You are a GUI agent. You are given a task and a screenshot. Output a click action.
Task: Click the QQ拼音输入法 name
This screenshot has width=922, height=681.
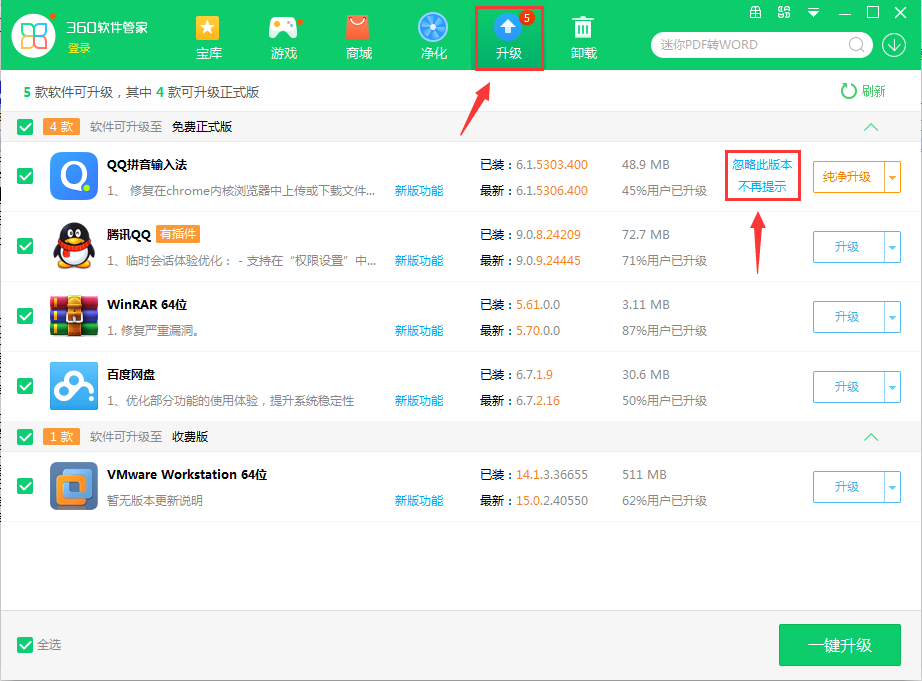pos(147,165)
